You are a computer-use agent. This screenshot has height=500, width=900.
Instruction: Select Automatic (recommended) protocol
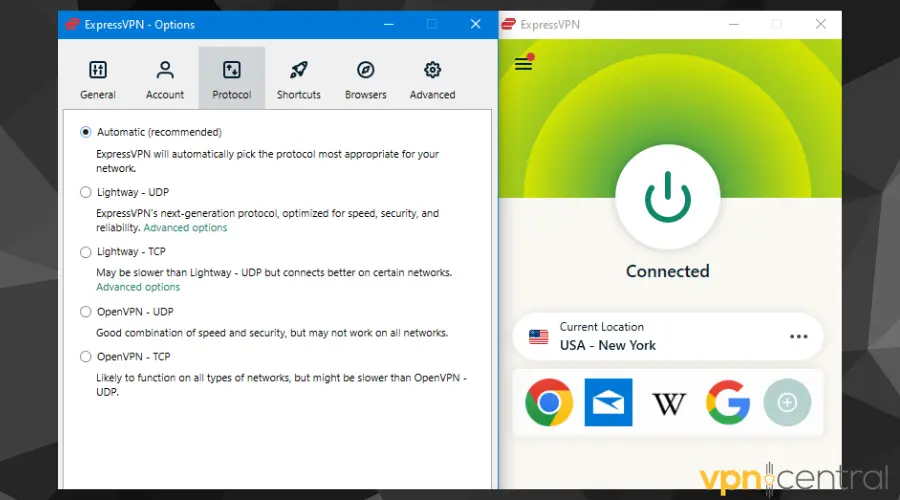(x=86, y=132)
